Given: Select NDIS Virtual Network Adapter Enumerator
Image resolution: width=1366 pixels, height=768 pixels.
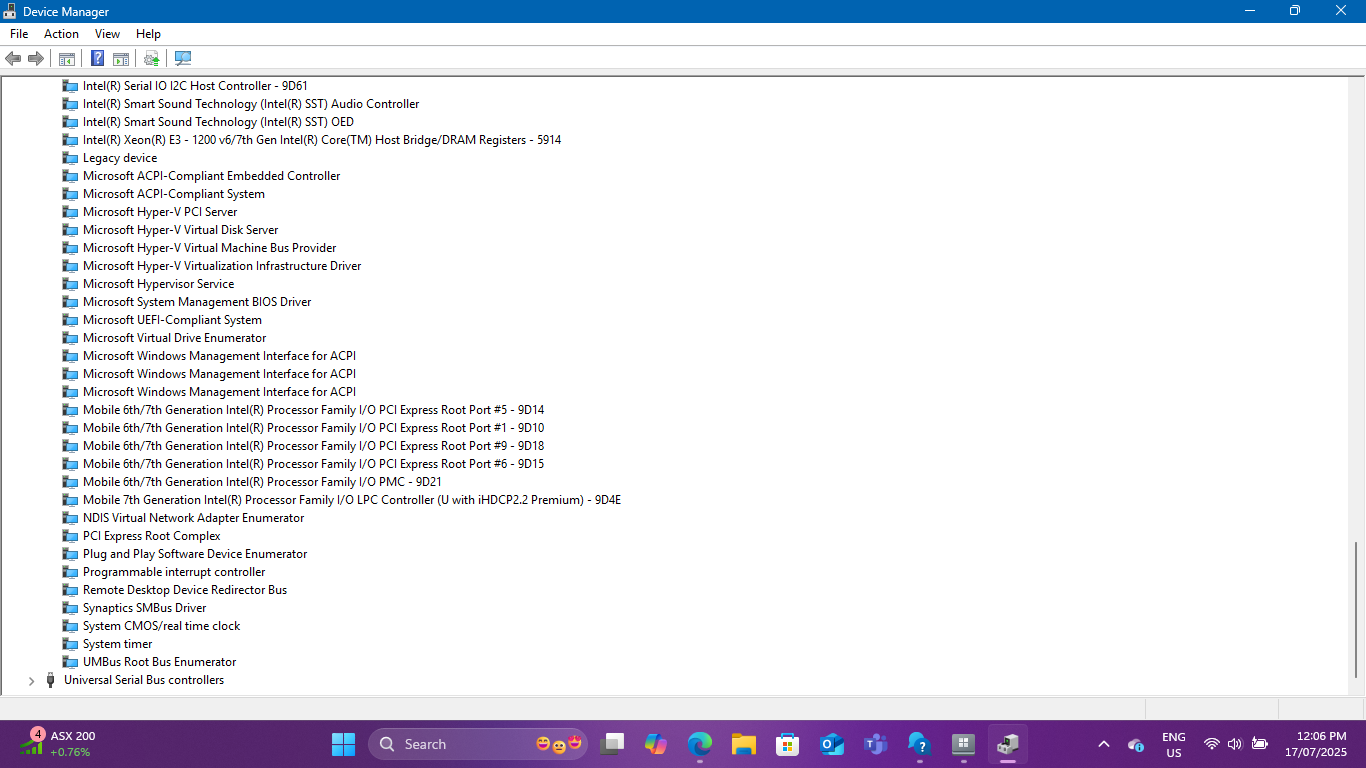Looking at the screenshot, I should [x=193, y=518].
